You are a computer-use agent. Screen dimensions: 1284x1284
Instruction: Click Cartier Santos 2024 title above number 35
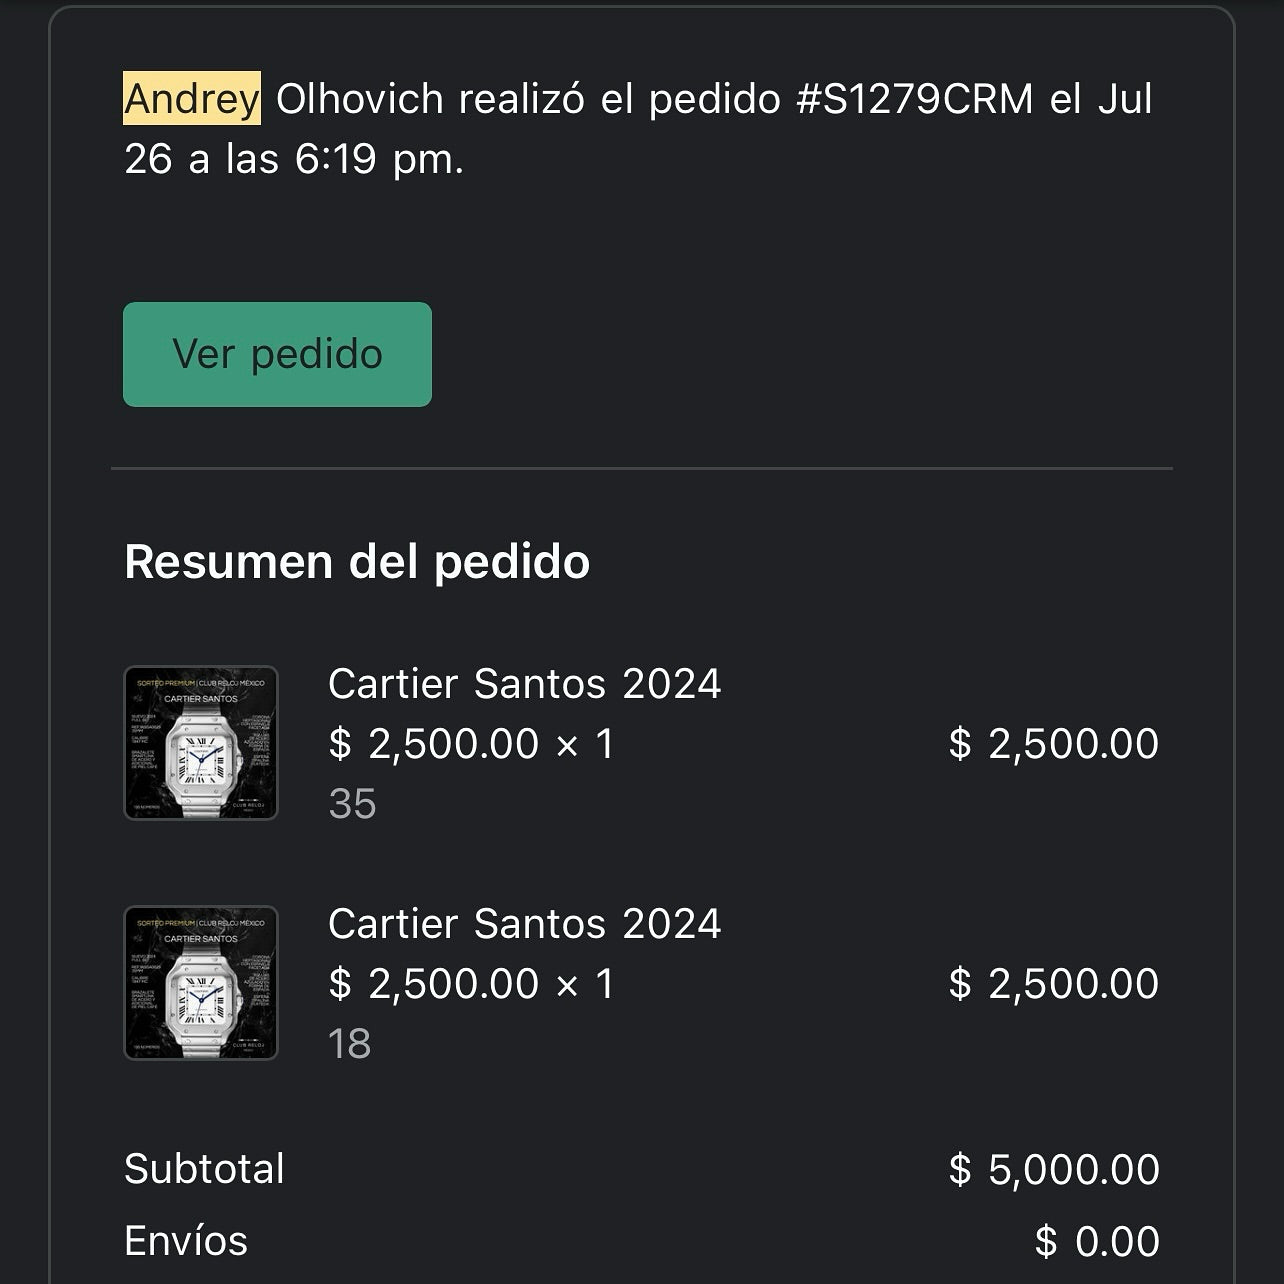524,684
